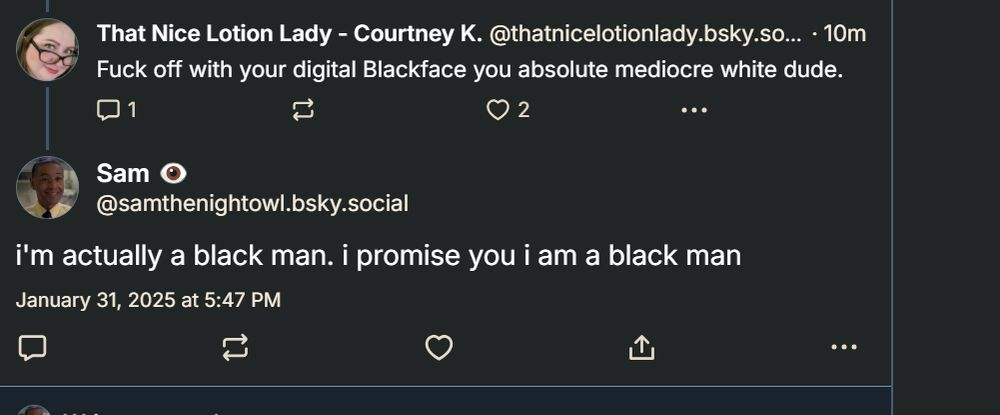Click the partially visible avatar below Sam's post
Viewport: 1000px width, 415px height.
35,410
